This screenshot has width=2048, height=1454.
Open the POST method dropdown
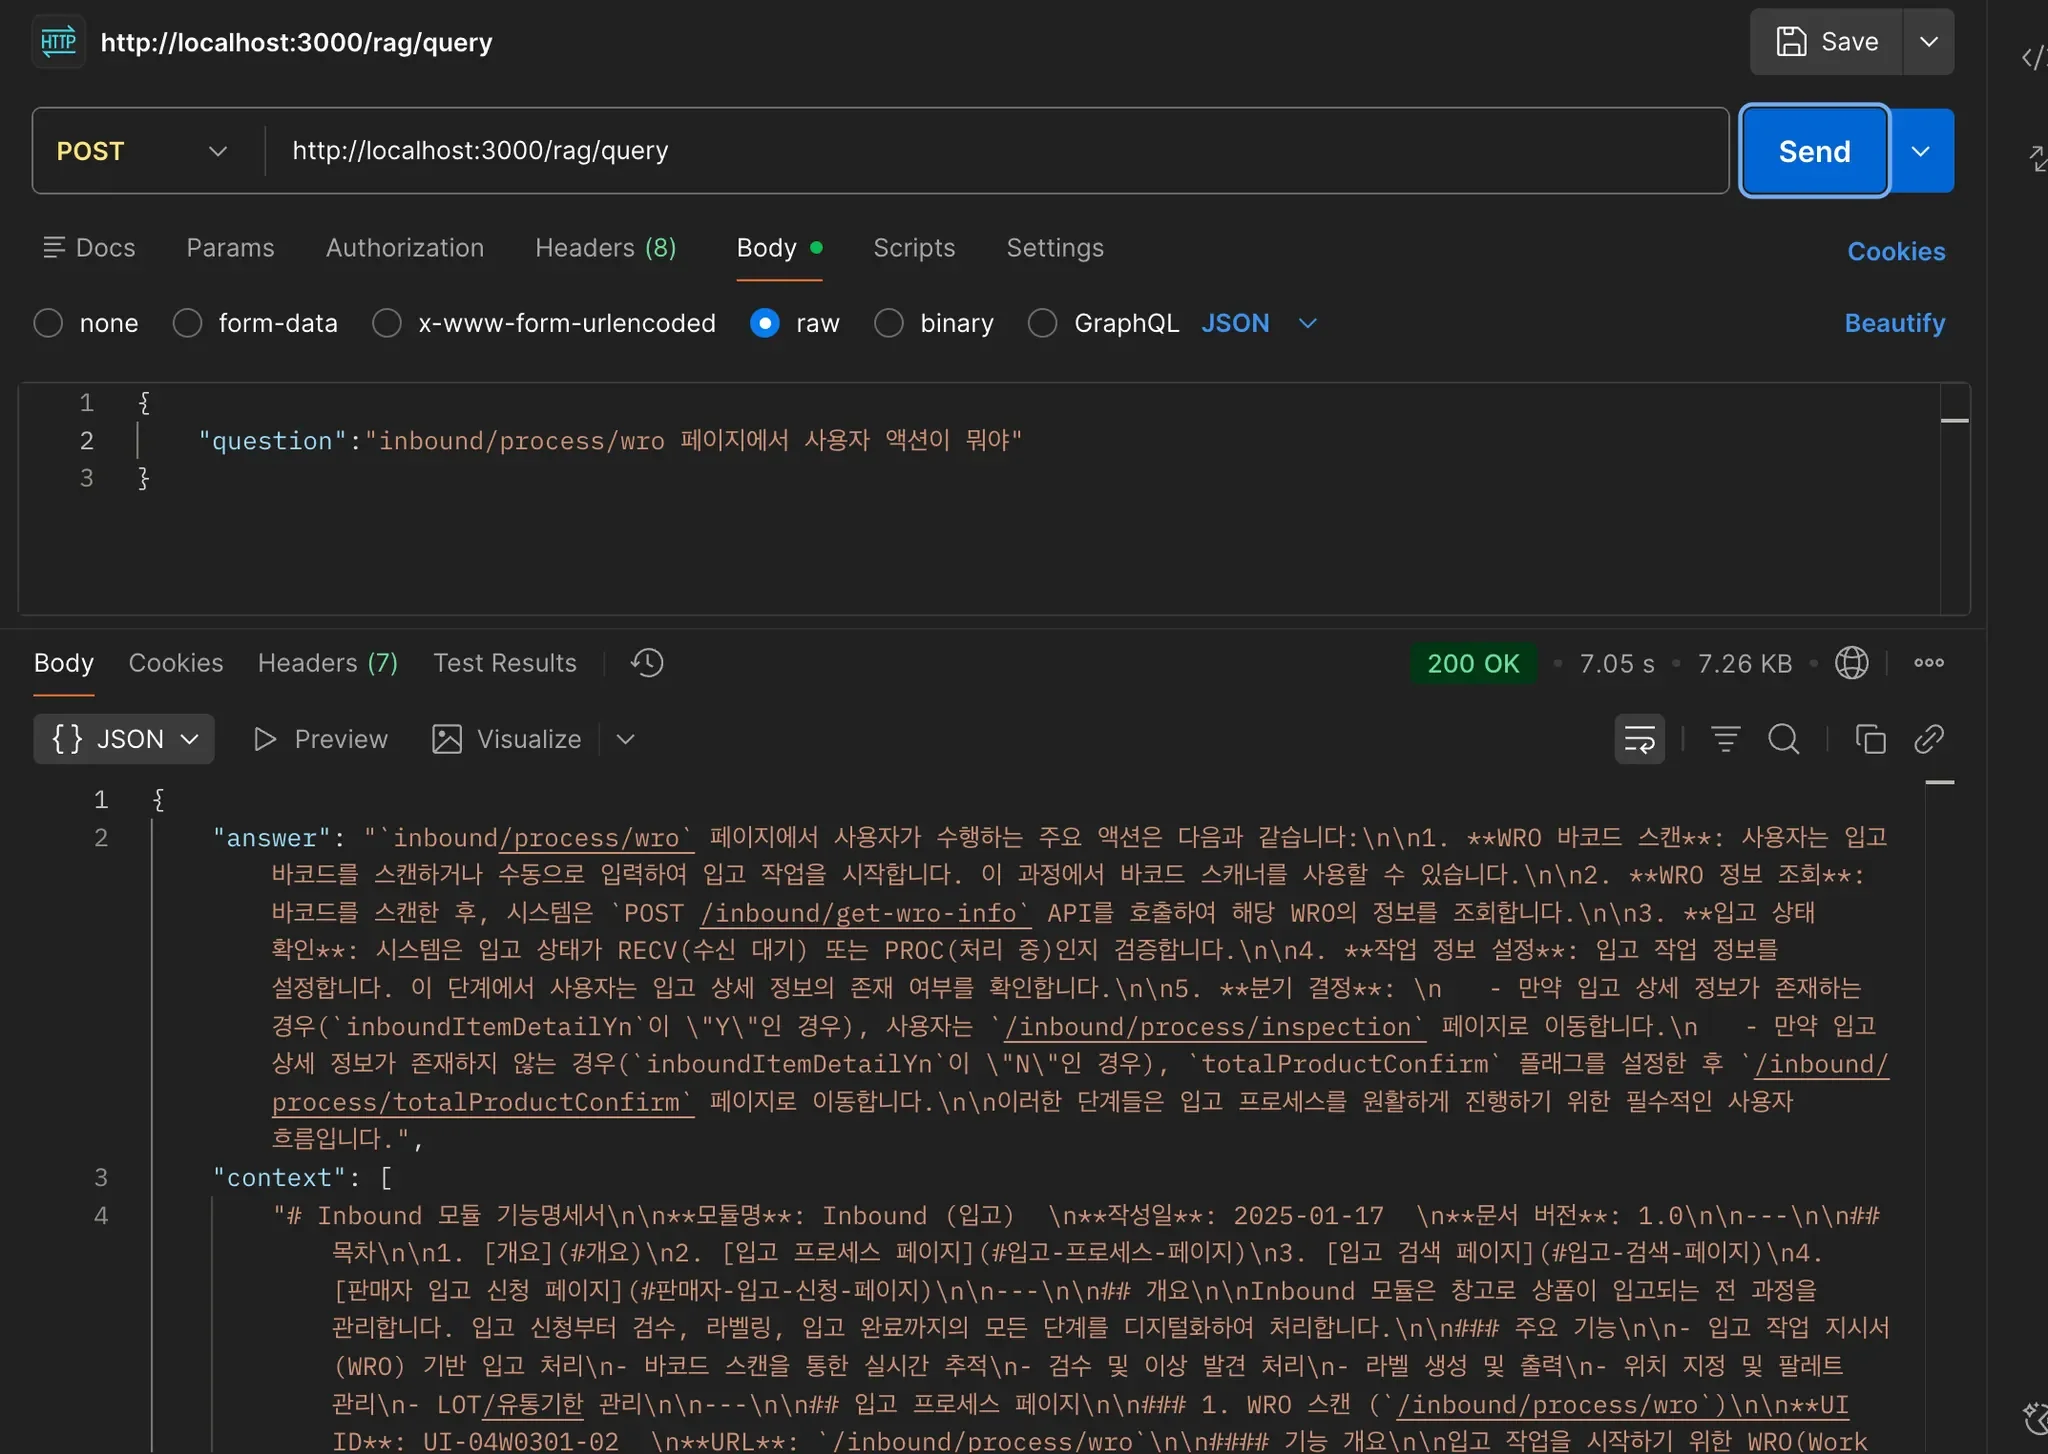(x=142, y=151)
